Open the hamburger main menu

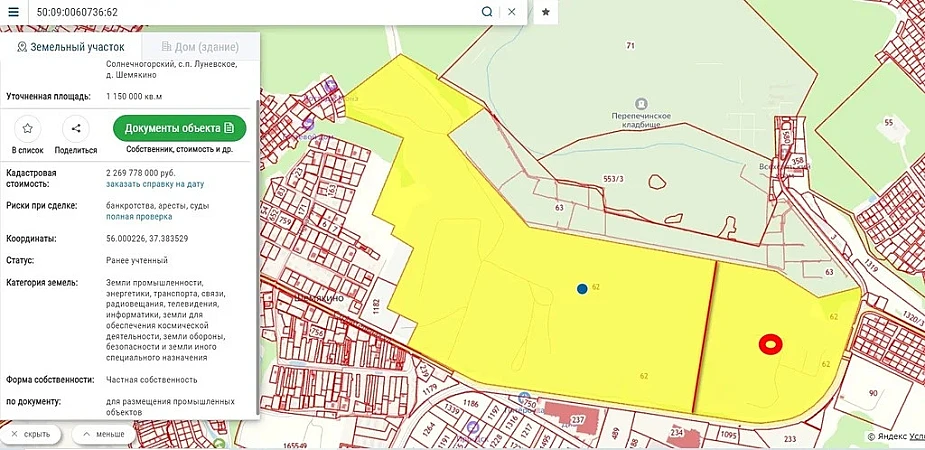tap(13, 12)
